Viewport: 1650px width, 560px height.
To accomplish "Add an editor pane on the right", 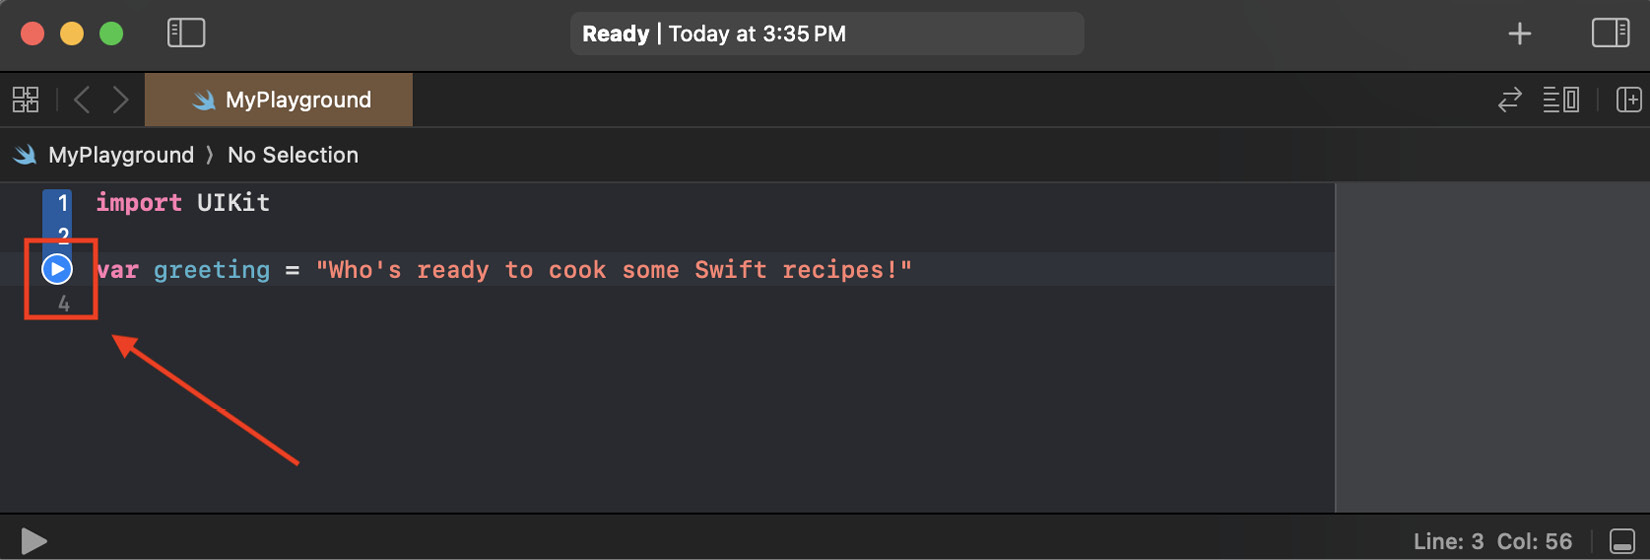I will pos(1628,100).
